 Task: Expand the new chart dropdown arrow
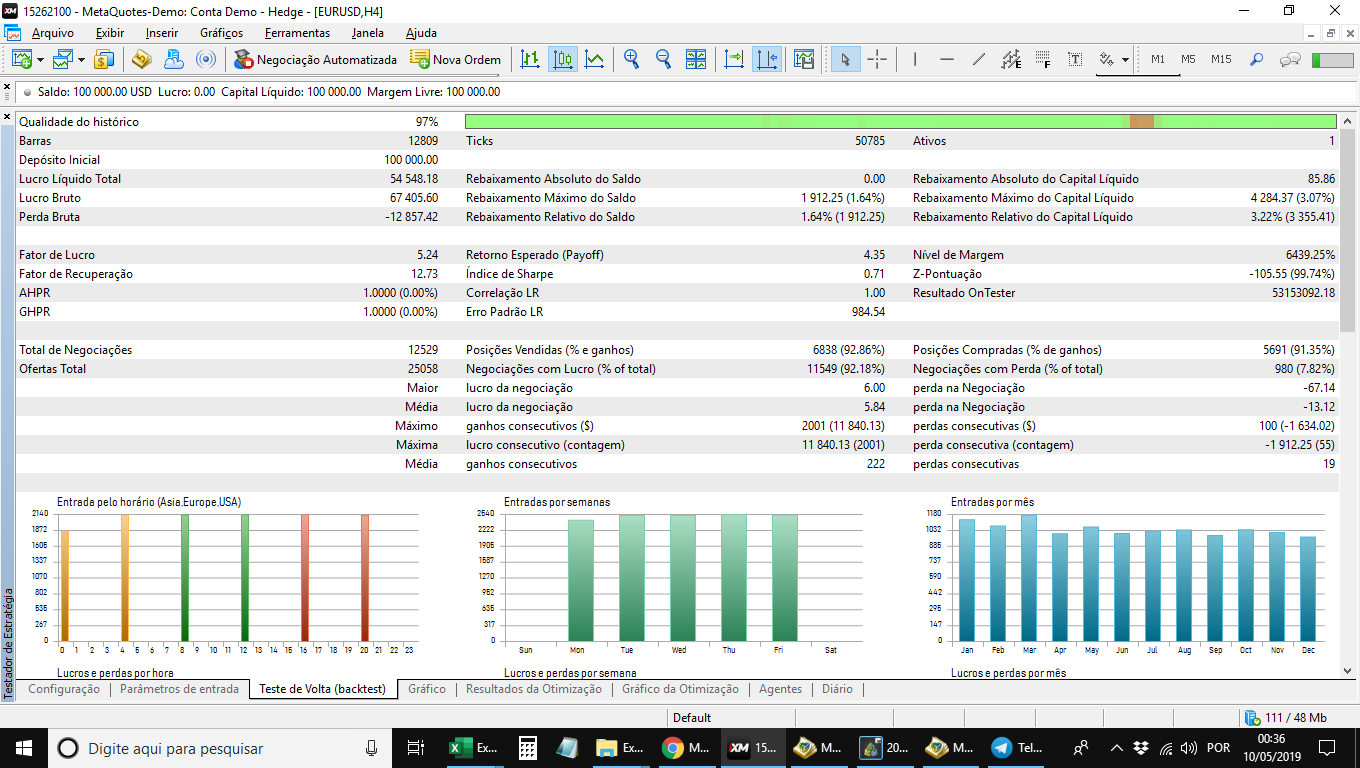click(x=40, y=60)
